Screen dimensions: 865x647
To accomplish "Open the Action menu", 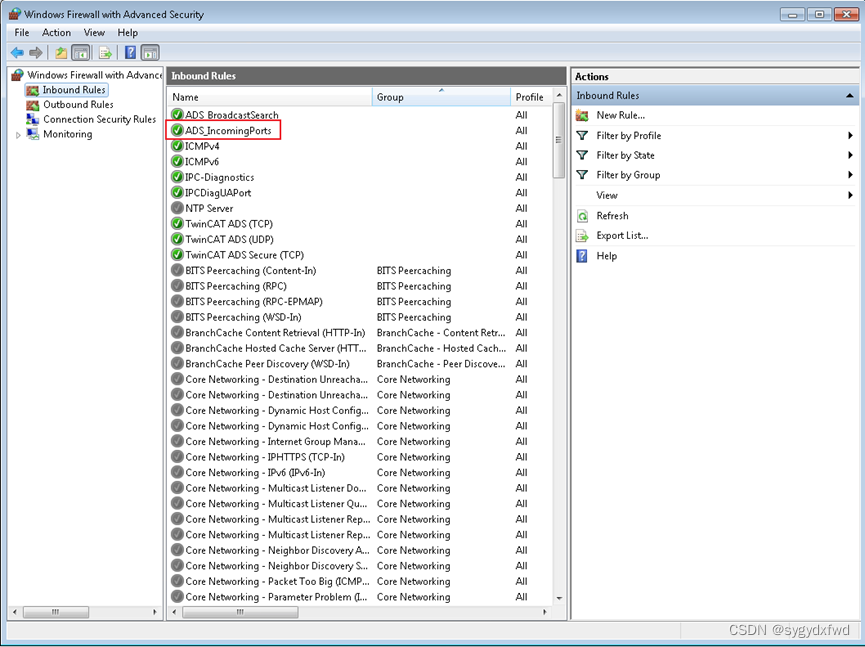I will click(x=56, y=33).
